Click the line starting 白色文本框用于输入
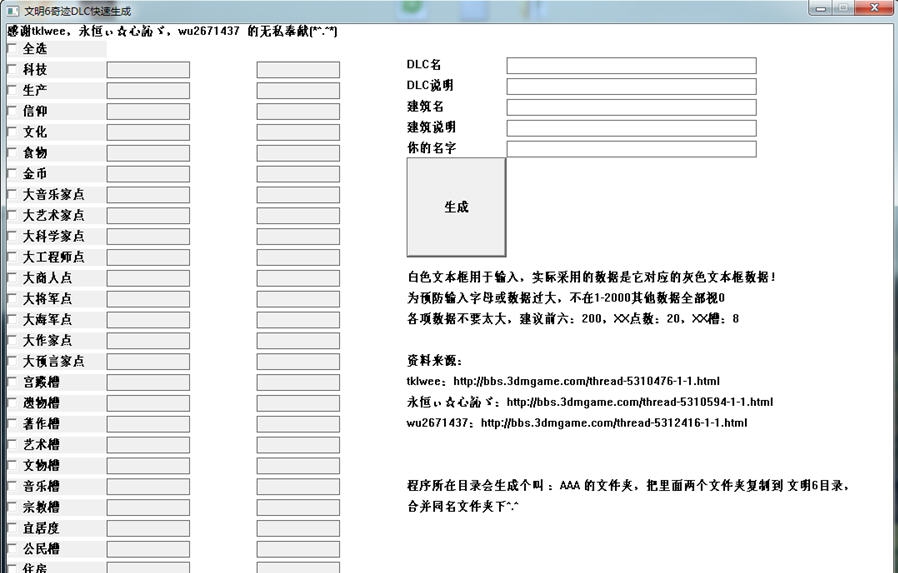Image resolution: width=898 pixels, height=573 pixels. (592, 277)
